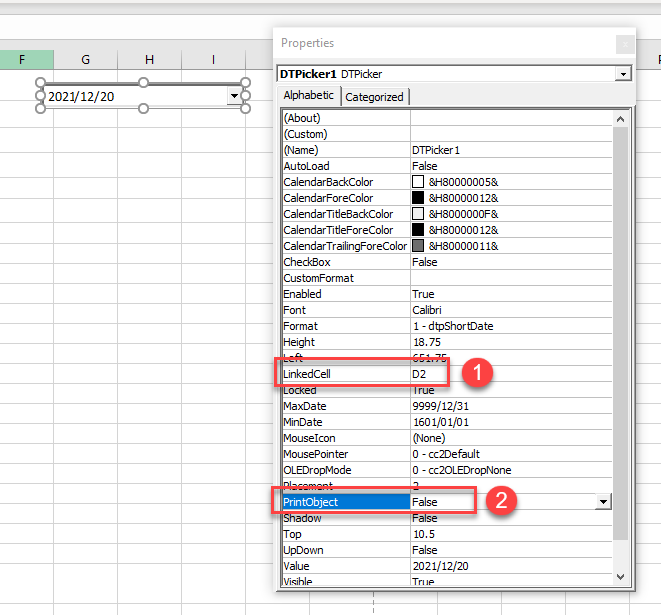Switch to the Categorized tab

[375, 97]
